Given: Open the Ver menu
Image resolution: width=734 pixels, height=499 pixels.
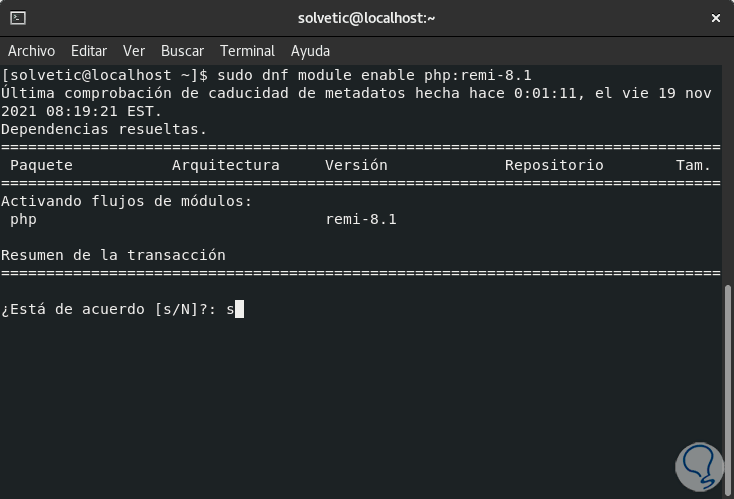Looking at the screenshot, I should (x=134, y=51).
